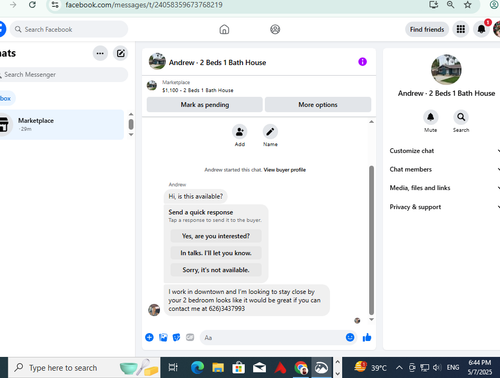Click the Find friends button

tap(427, 29)
